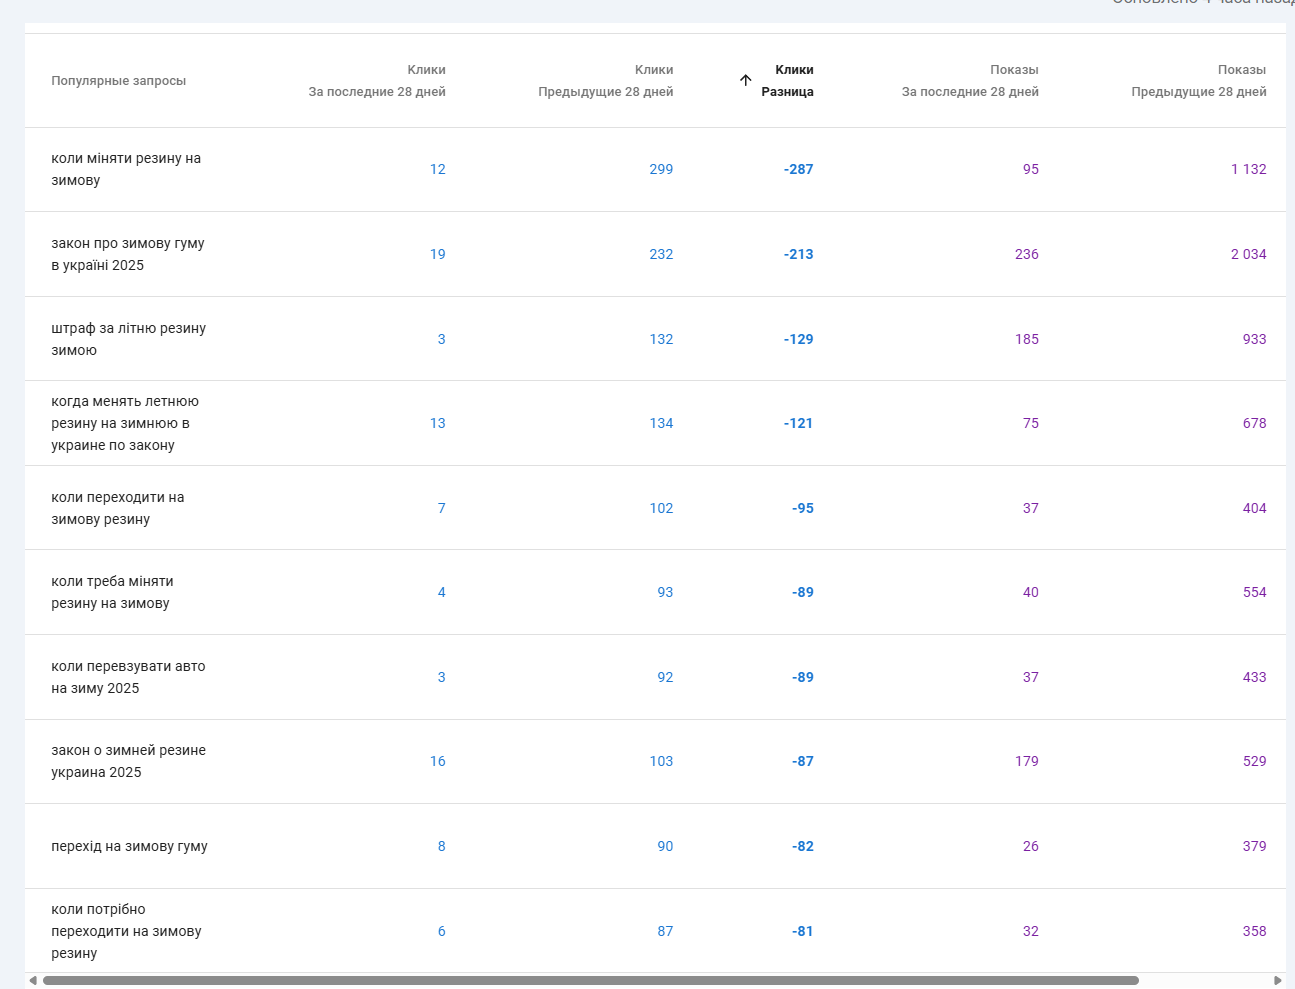Open query 'коли перевзувати авто на зиму 2025'
This screenshot has width=1295, height=989.
pos(128,677)
